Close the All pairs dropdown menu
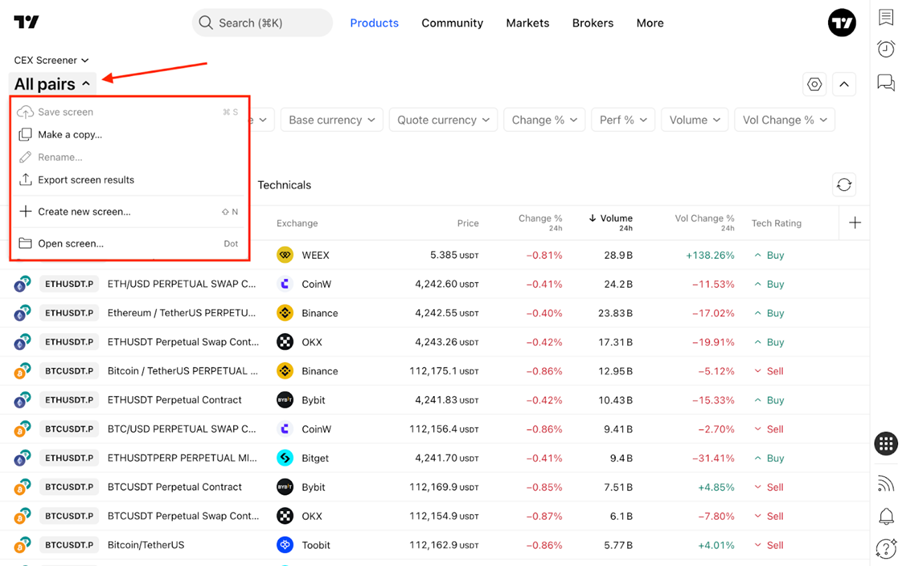 (x=52, y=84)
